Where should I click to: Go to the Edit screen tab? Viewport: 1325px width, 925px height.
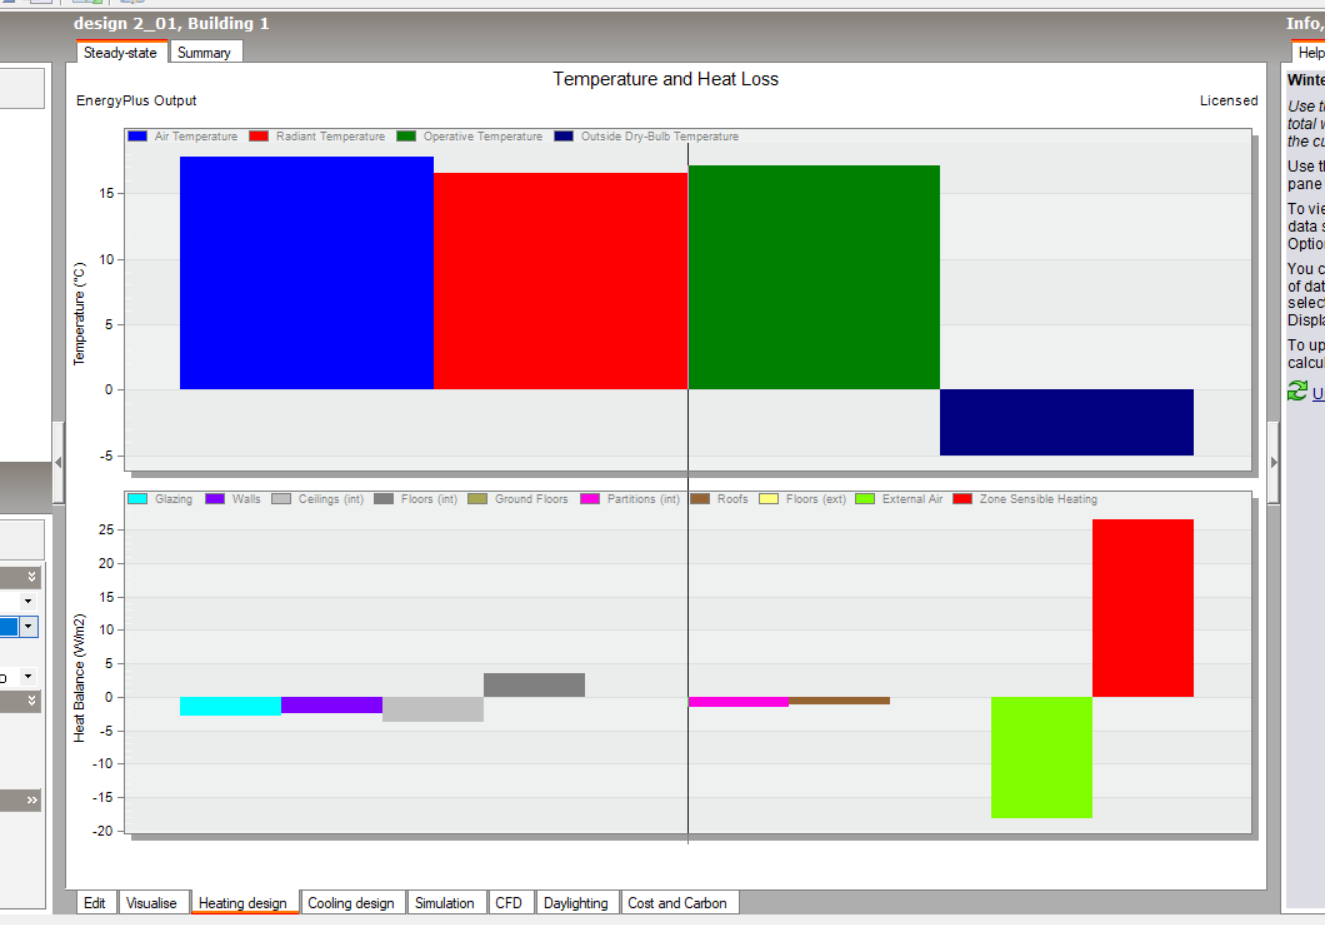[x=95, y=903]
